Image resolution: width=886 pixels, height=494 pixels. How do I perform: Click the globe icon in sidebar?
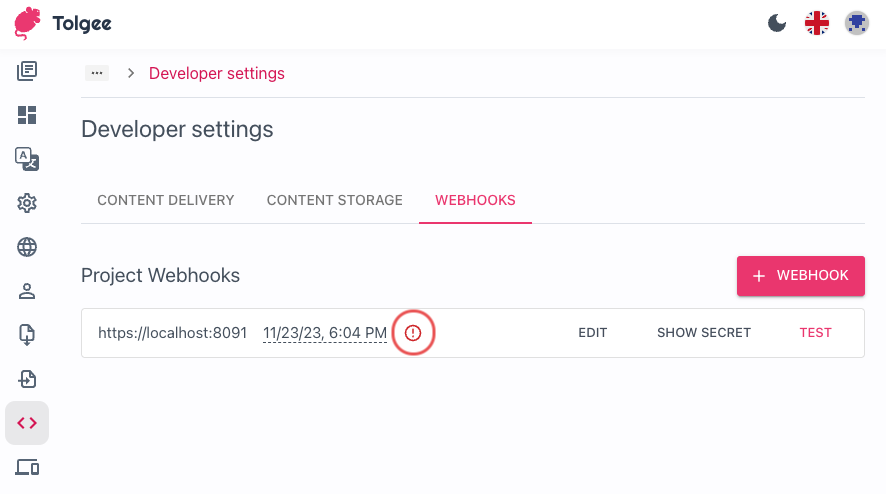point(27,247)
